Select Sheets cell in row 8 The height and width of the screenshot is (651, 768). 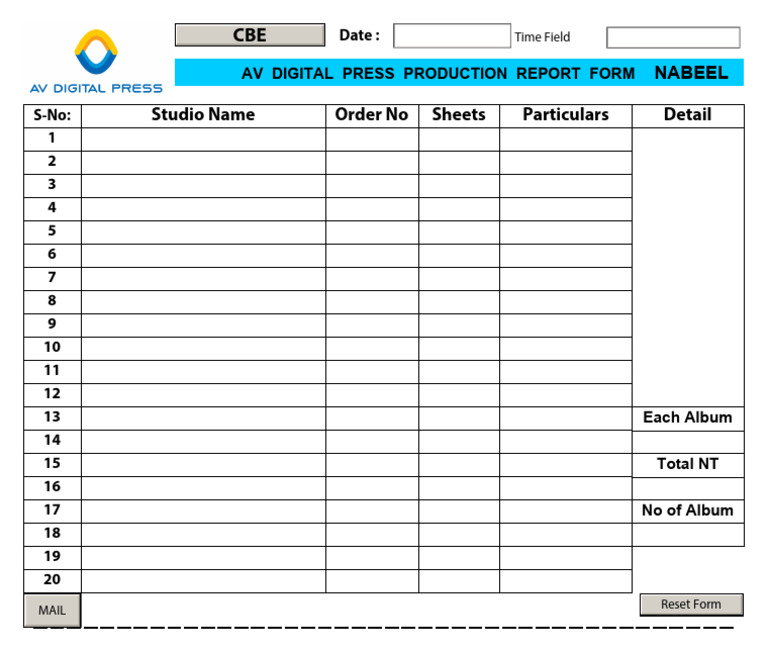459,302
